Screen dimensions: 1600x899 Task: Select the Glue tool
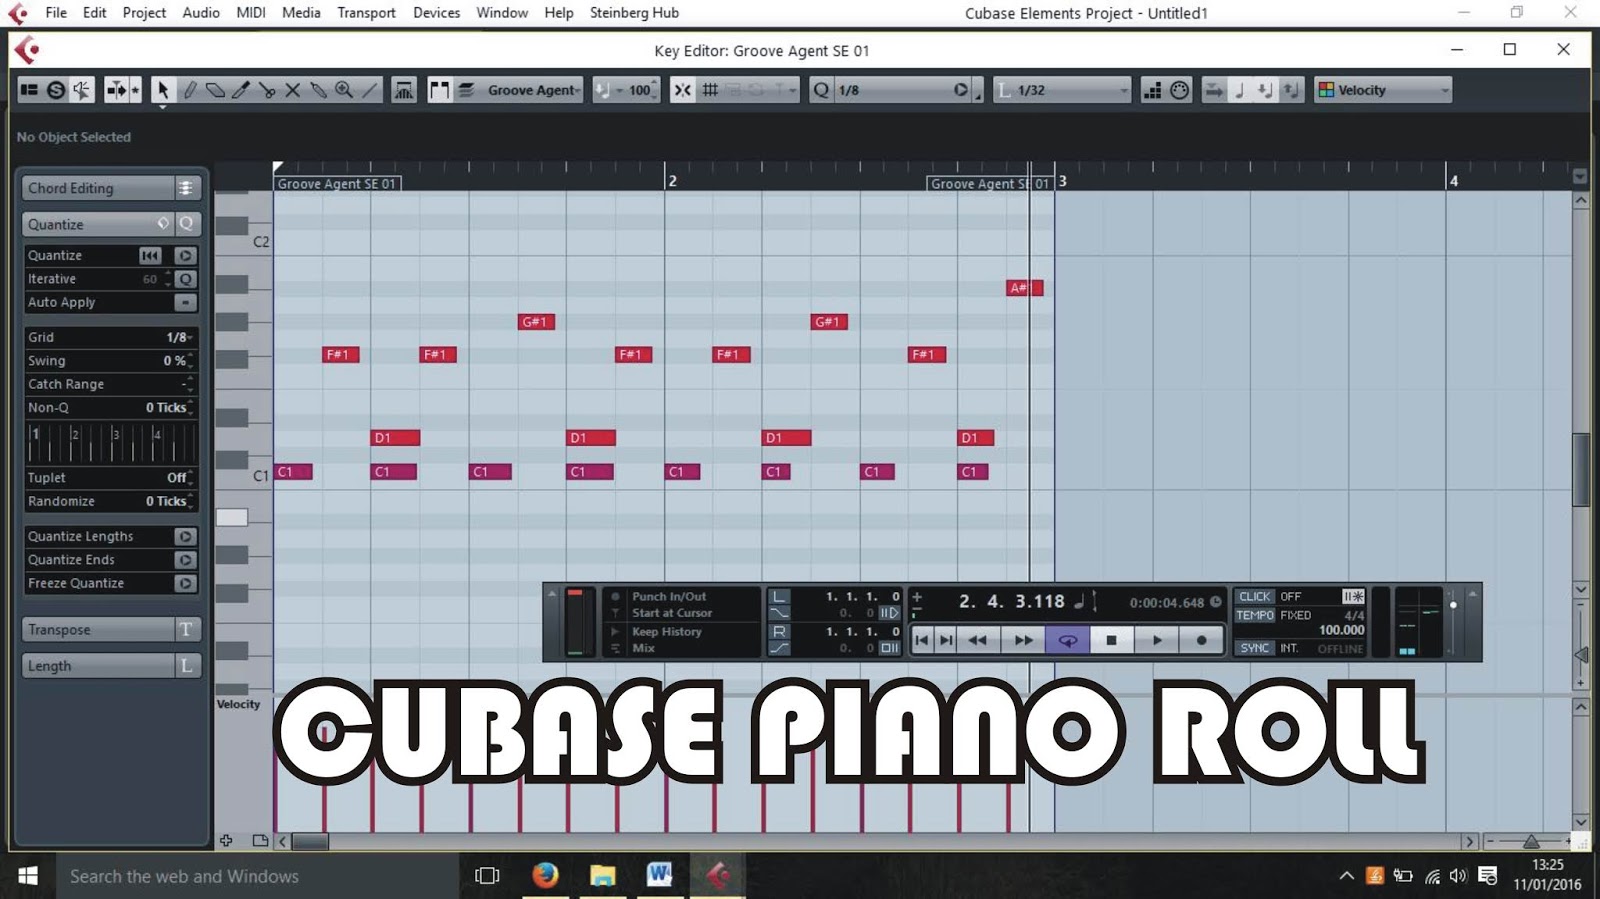pyautogui.click(x=319, y=90)
